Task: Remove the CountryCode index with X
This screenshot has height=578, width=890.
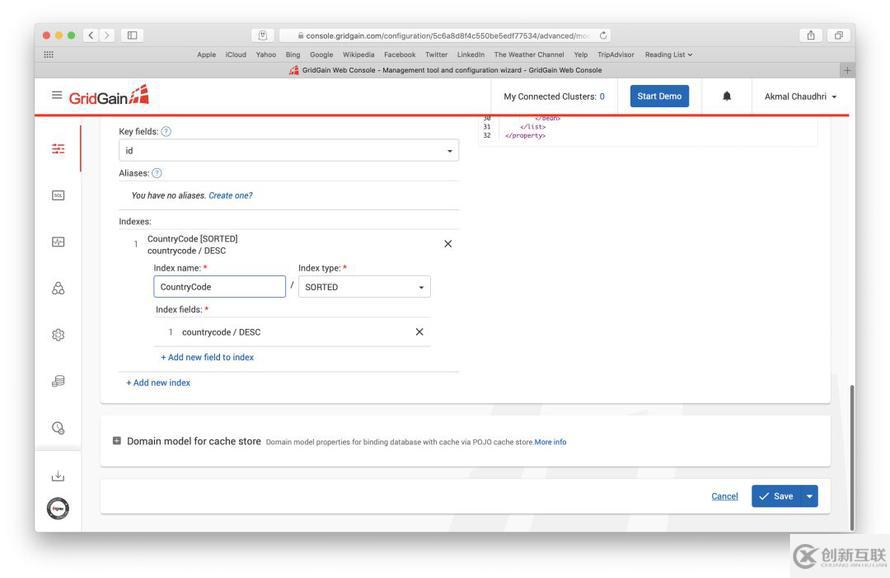Action: click(447, 244)
